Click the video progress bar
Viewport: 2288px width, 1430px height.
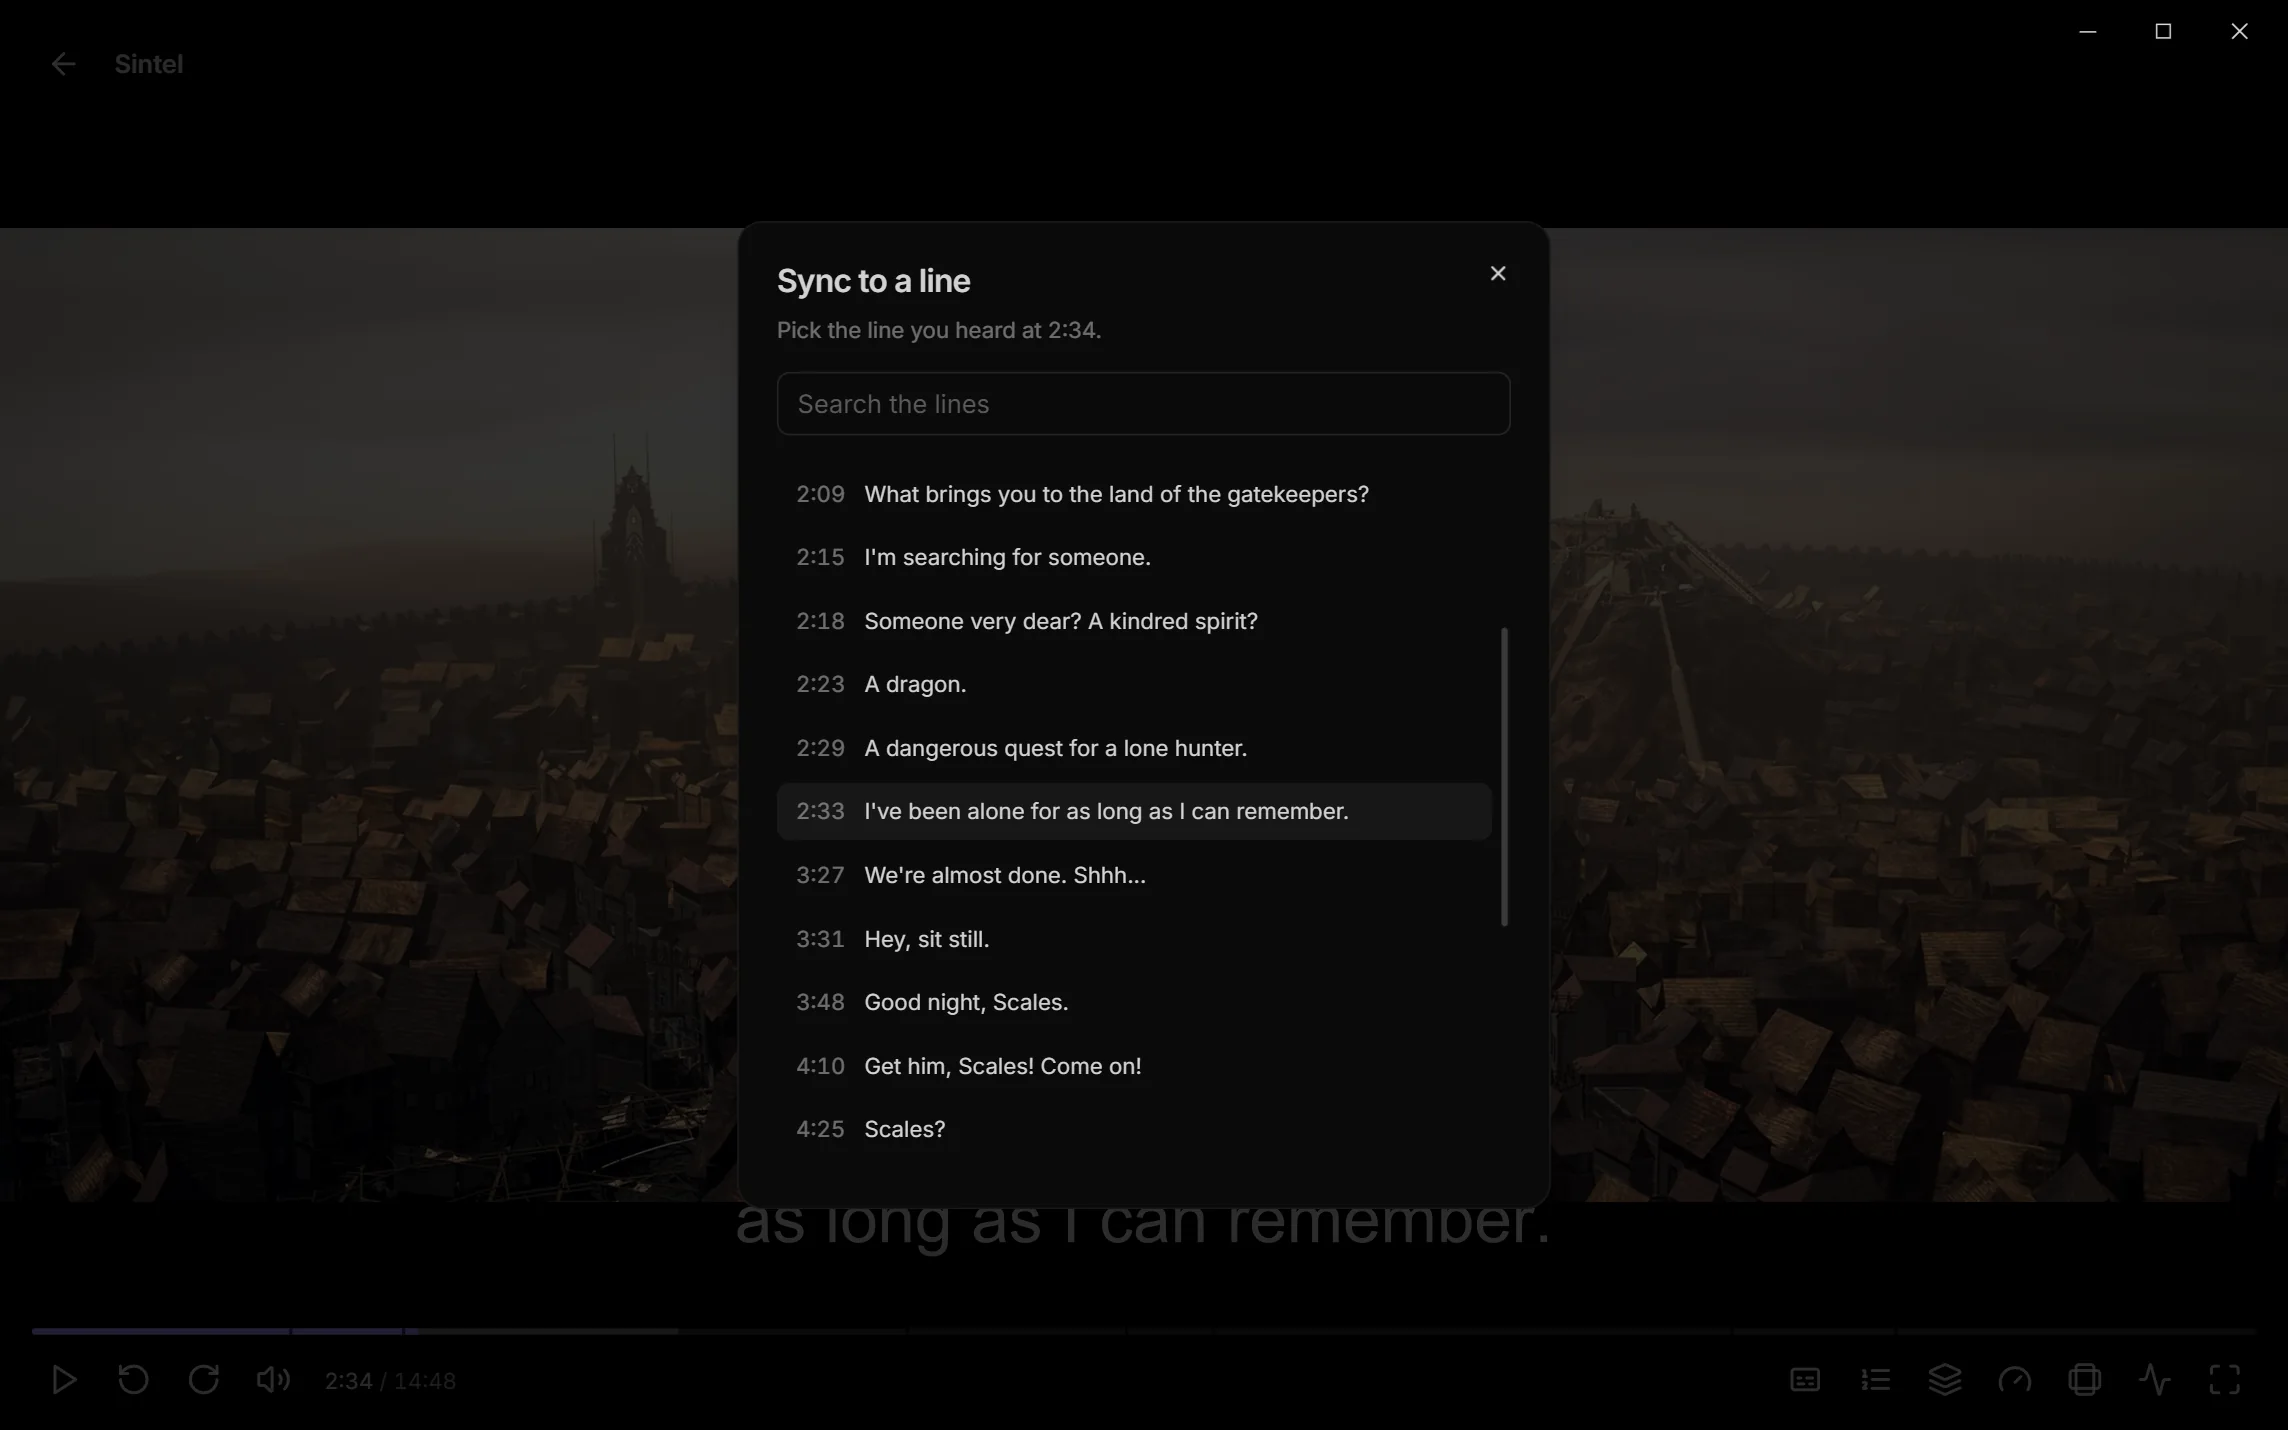[x=1143, y=1331]
